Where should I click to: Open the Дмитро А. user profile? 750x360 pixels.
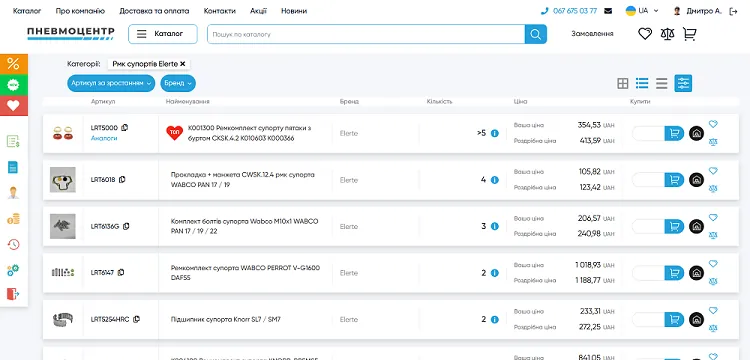click(x=697, y=11)
